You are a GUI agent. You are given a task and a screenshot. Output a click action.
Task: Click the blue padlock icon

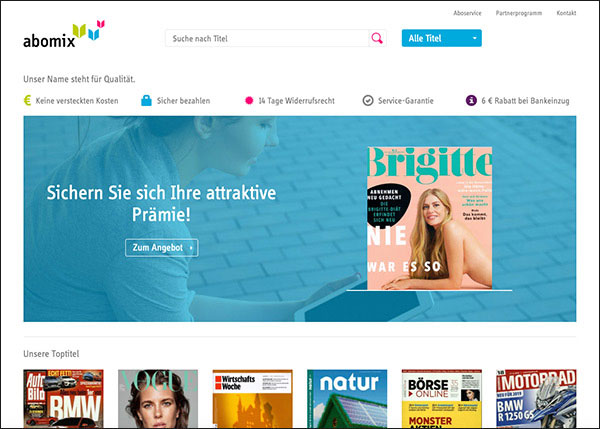tap(146, 100)
